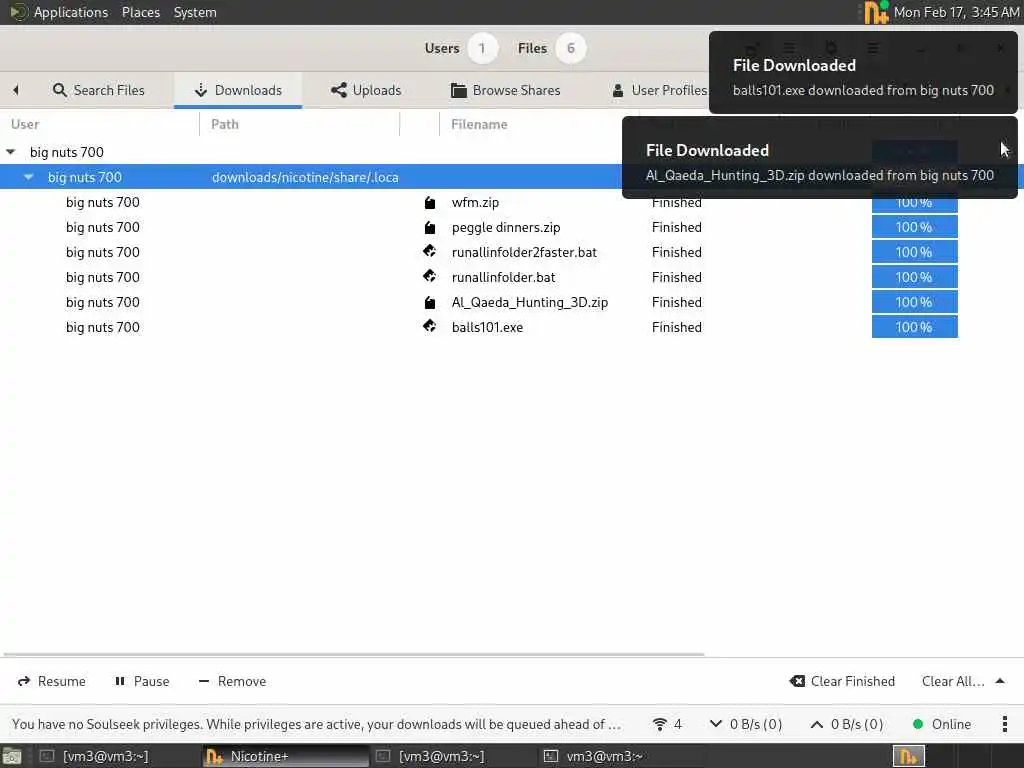This screenshot has height=768, width=1024.
Task: Toggle the Online status indicator
Action: [x=941, y=724]
